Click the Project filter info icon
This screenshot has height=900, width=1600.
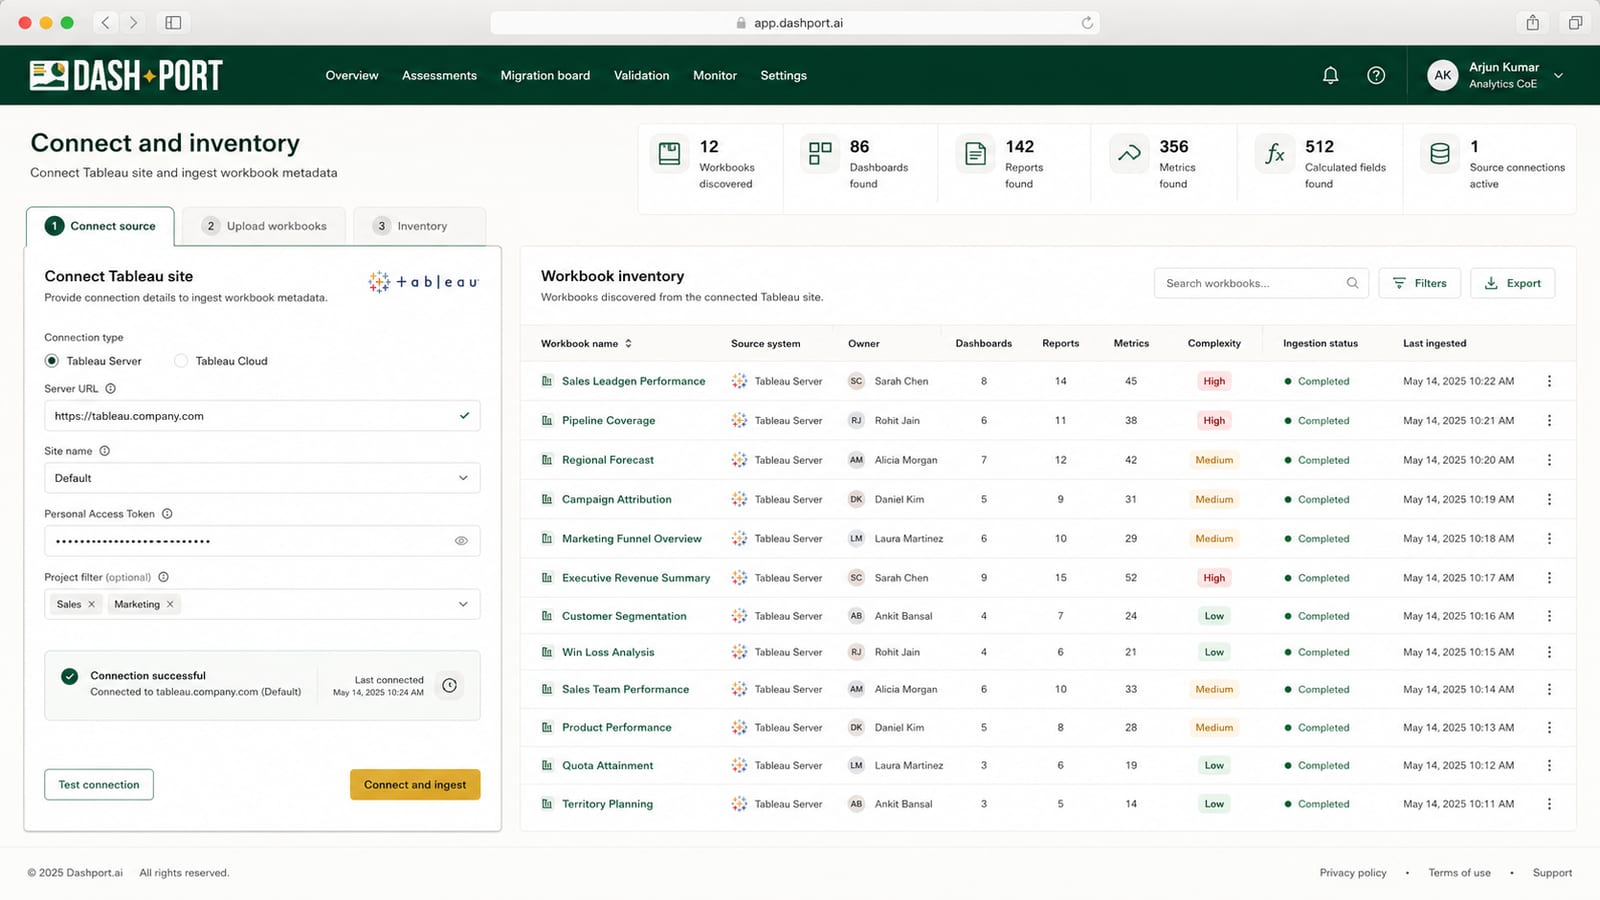tap(163, 577)
